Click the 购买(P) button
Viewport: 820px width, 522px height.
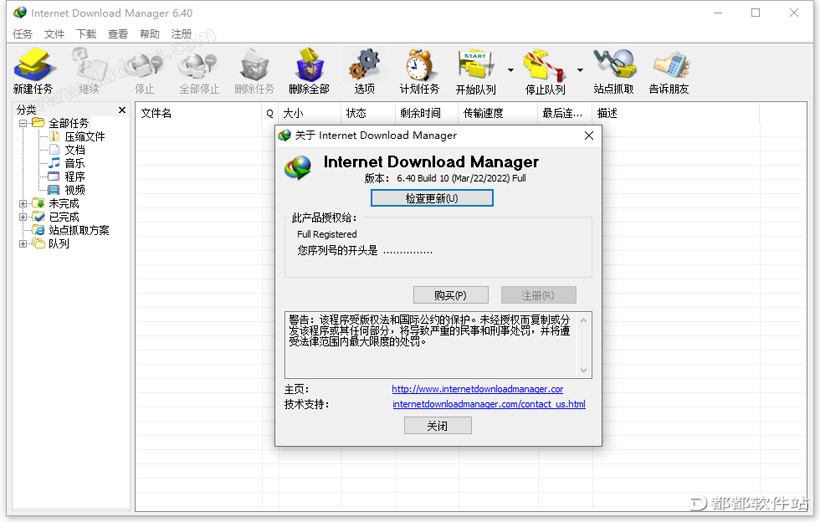click(x=450, y=295)
